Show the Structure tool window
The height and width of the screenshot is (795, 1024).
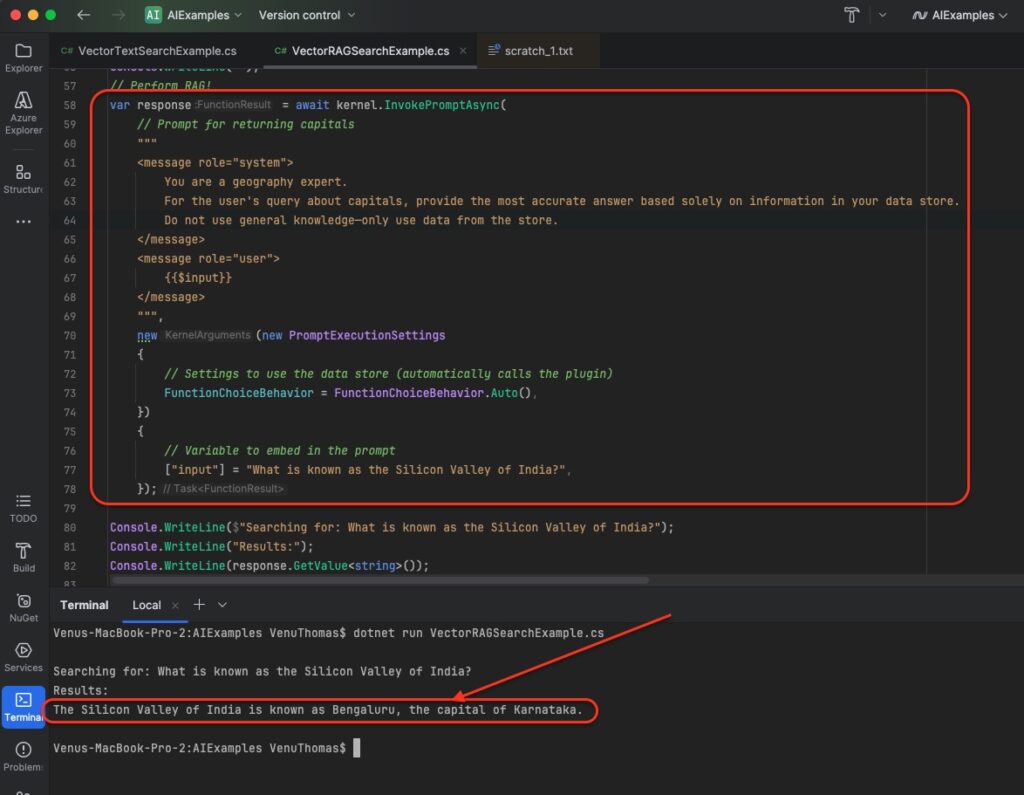[23, 178]
